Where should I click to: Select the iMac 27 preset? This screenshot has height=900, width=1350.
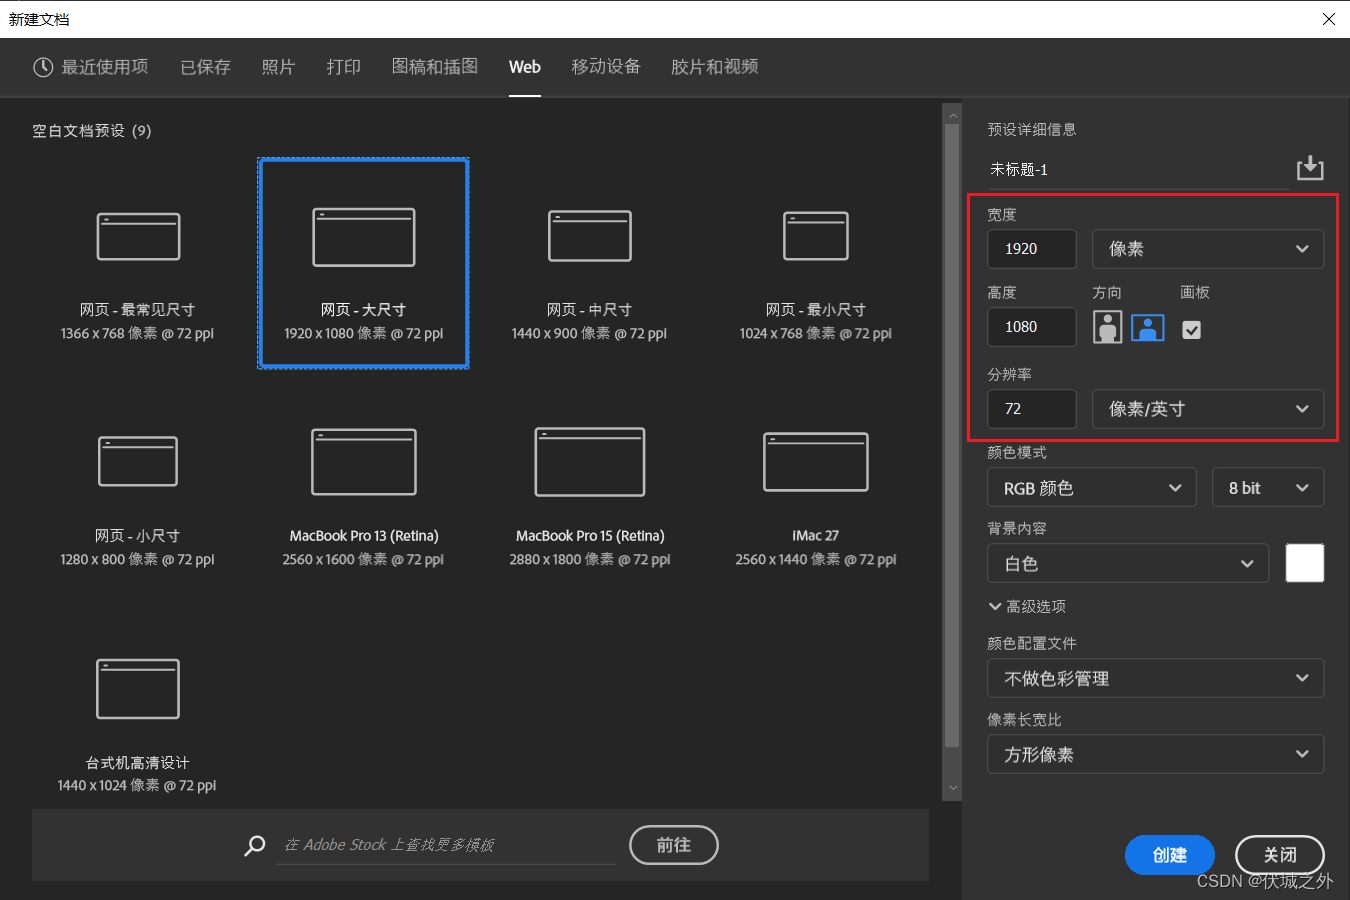815,462
